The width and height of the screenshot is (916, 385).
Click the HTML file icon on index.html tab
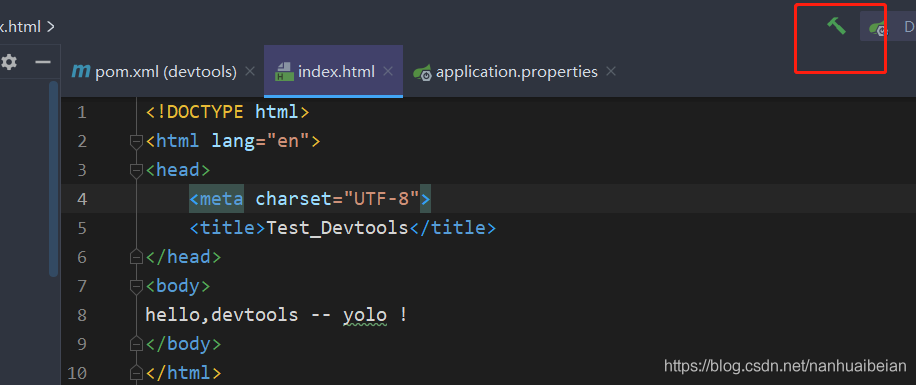pos(284,71)
